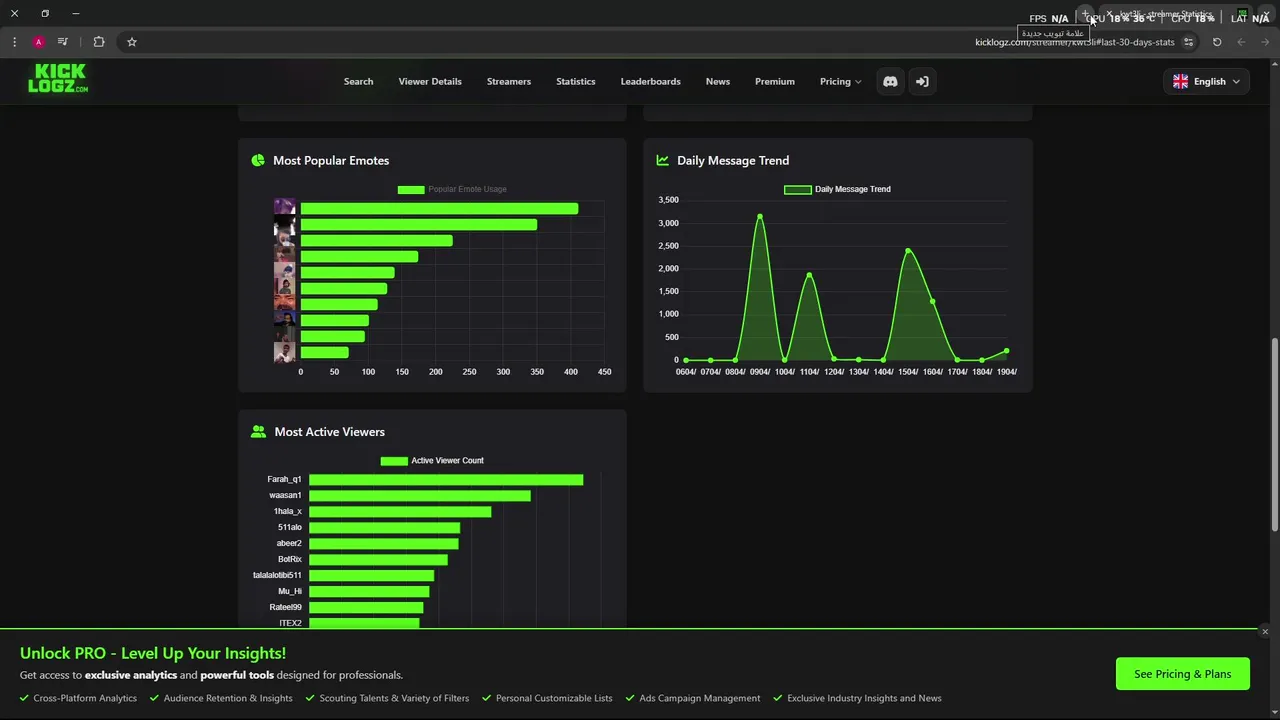The width and height of the screenshot is (1280, 720).
Task: Open the Discord server icon
Action: click(890, 82)
